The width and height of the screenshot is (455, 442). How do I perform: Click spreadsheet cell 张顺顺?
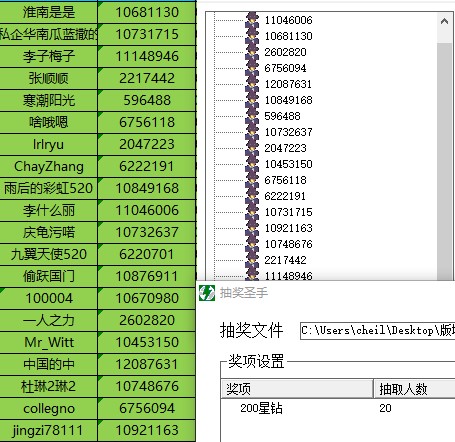coord(49,78)
